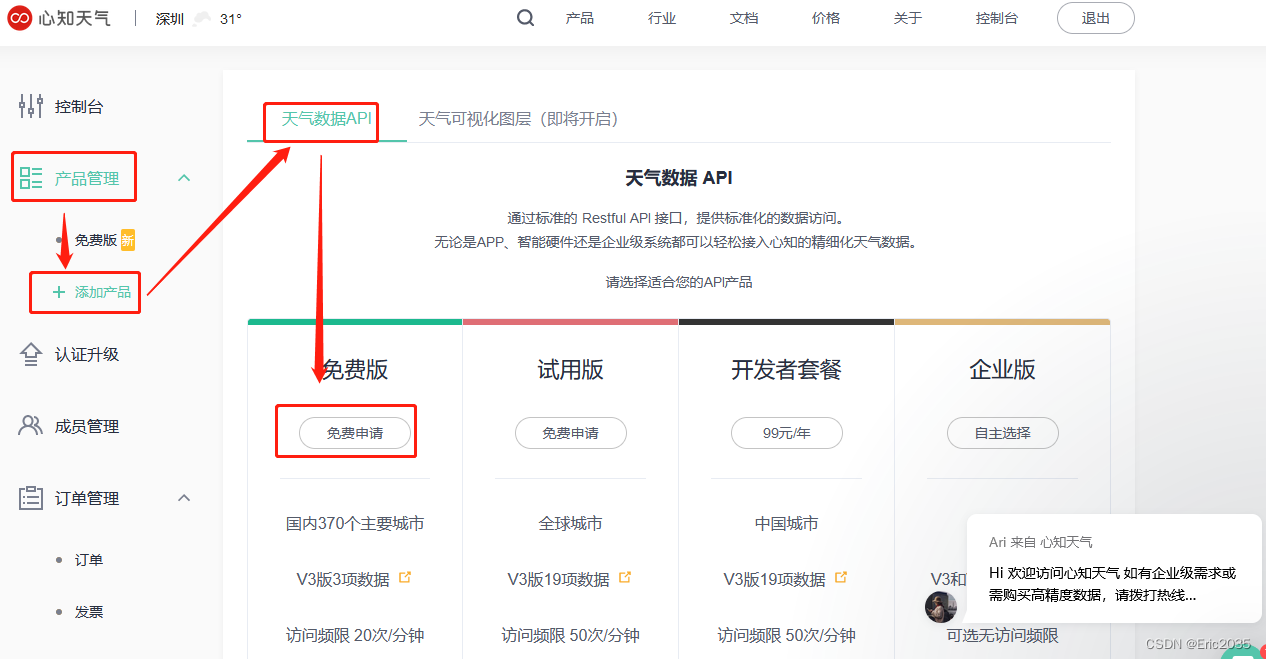The image size is (1266, 659).
Task: Click the 国内370个主要城市 text
Action: click(x=355, y=523)
